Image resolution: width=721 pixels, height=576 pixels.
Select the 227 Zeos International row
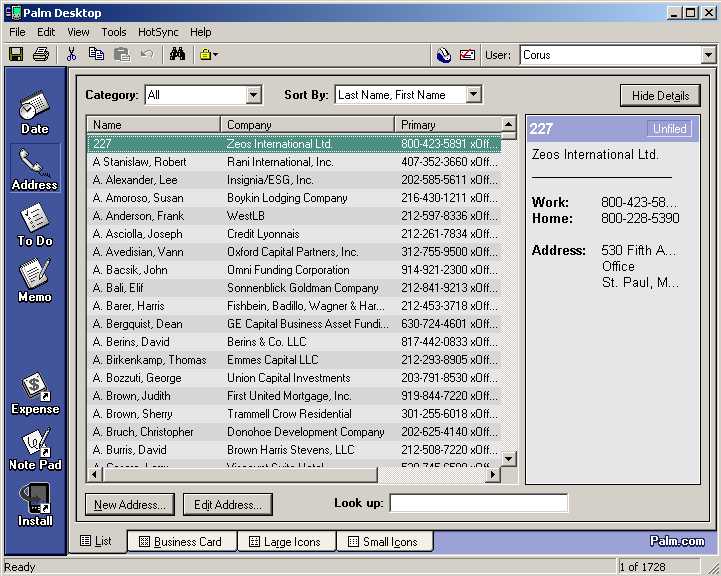pos(294,143)
